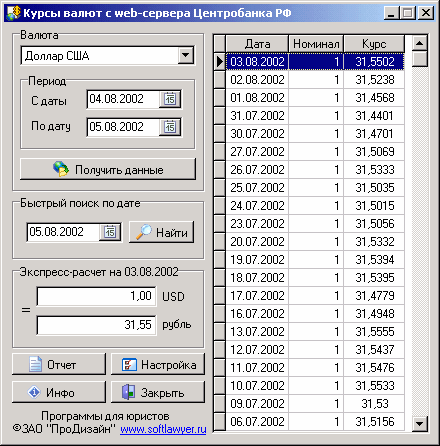
Task: Open the Настройка settings button
Action: pyautogui.click(x=158, y=364)
